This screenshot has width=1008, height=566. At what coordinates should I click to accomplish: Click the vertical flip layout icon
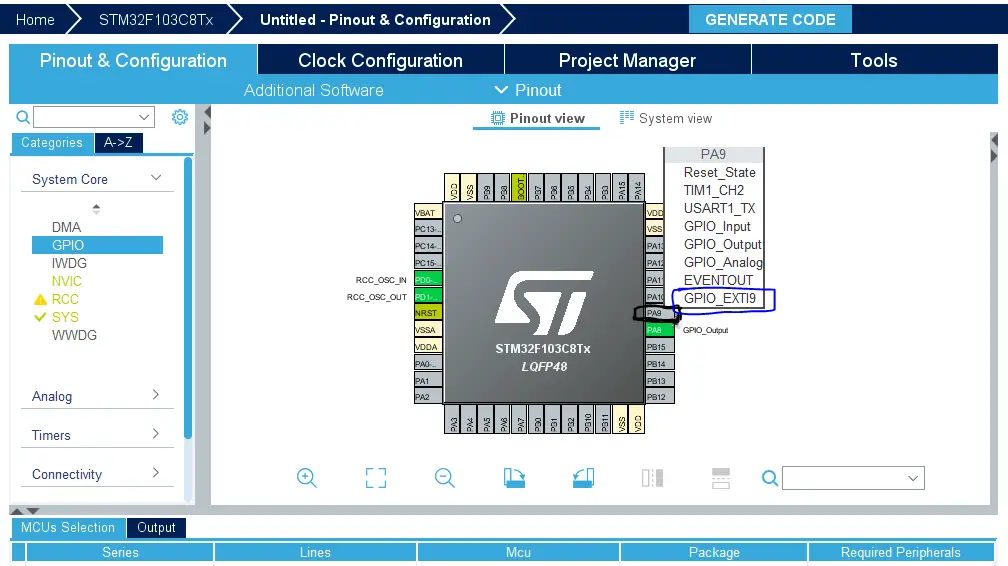[652, 478]
